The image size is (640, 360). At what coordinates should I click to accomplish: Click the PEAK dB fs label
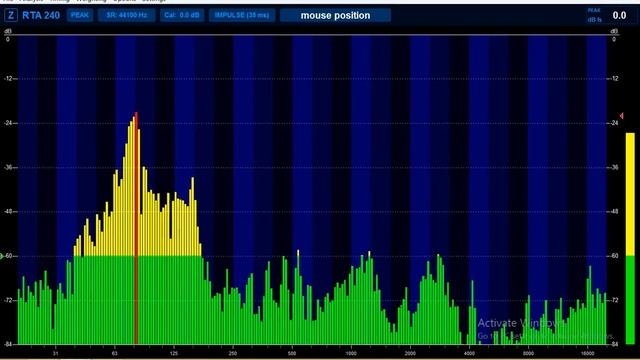pos(594,15)
